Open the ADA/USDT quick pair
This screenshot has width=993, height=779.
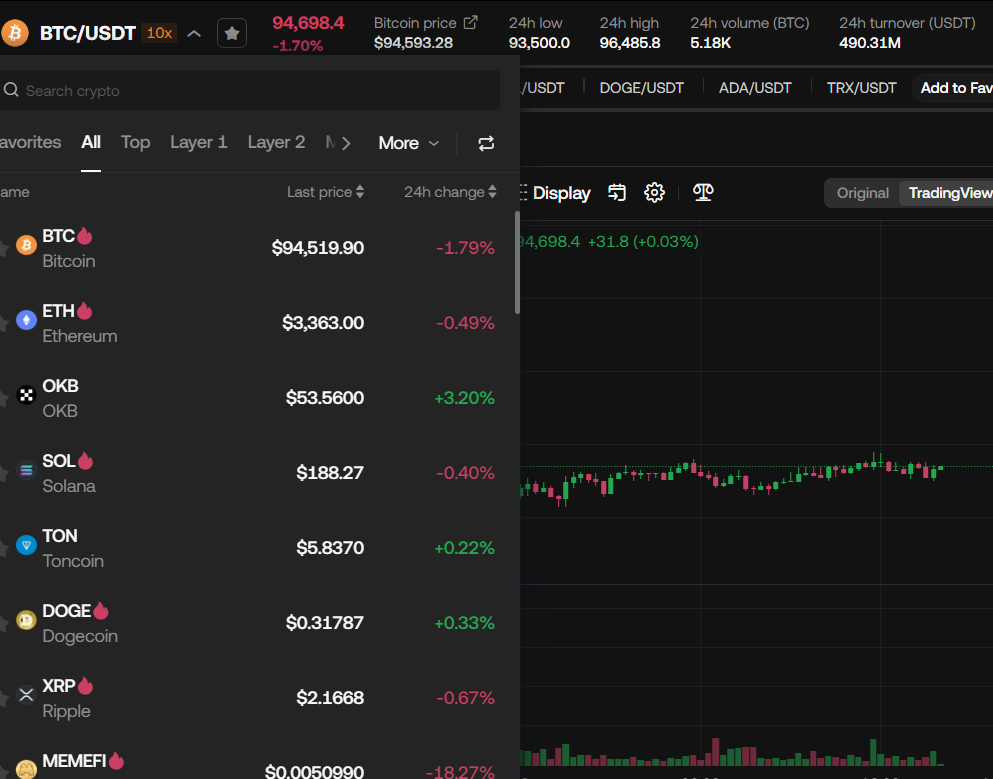[x=755, y=88]
